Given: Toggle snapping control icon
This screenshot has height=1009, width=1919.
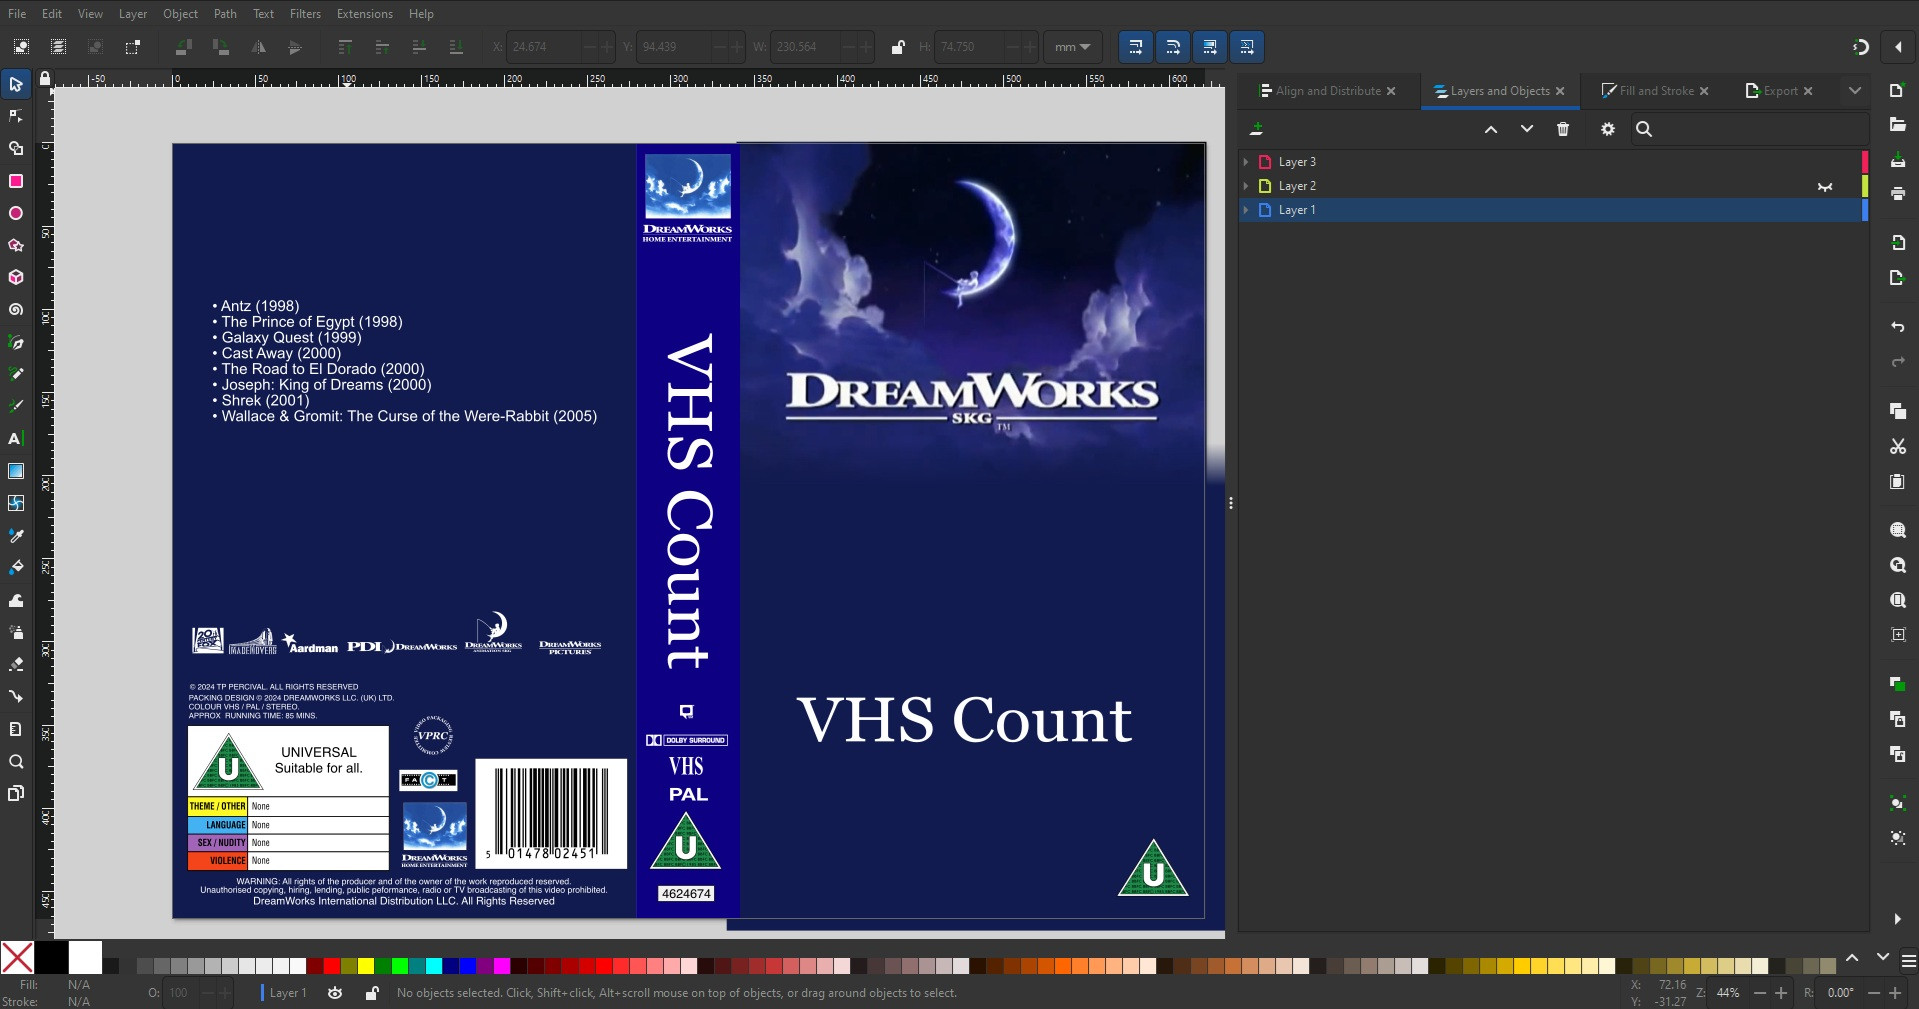Looking at the screenshot, I should click(1860, 47).
